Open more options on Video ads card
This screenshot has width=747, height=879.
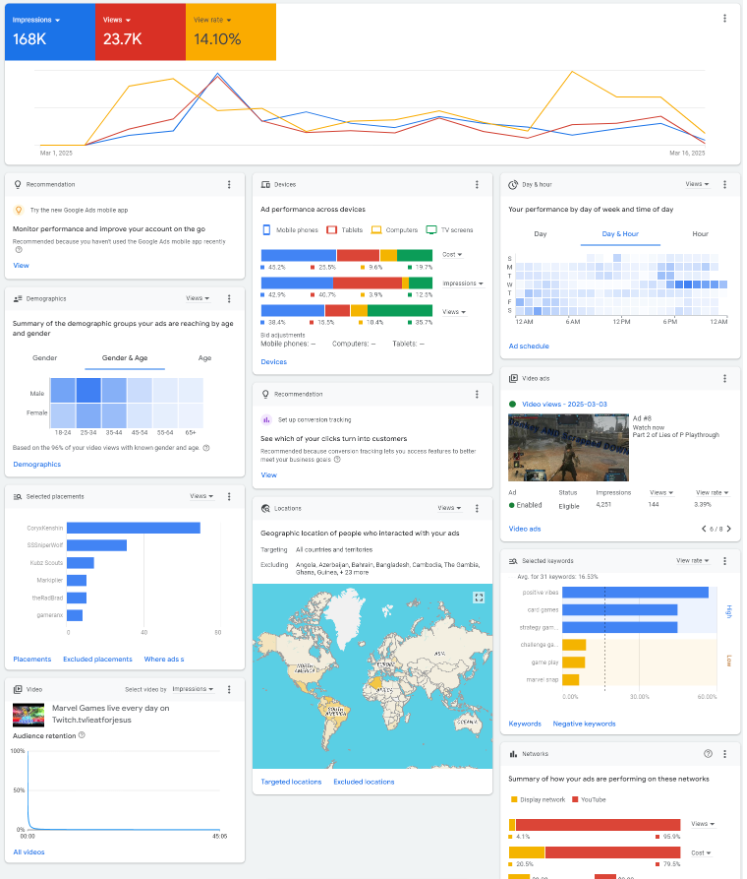725,379
